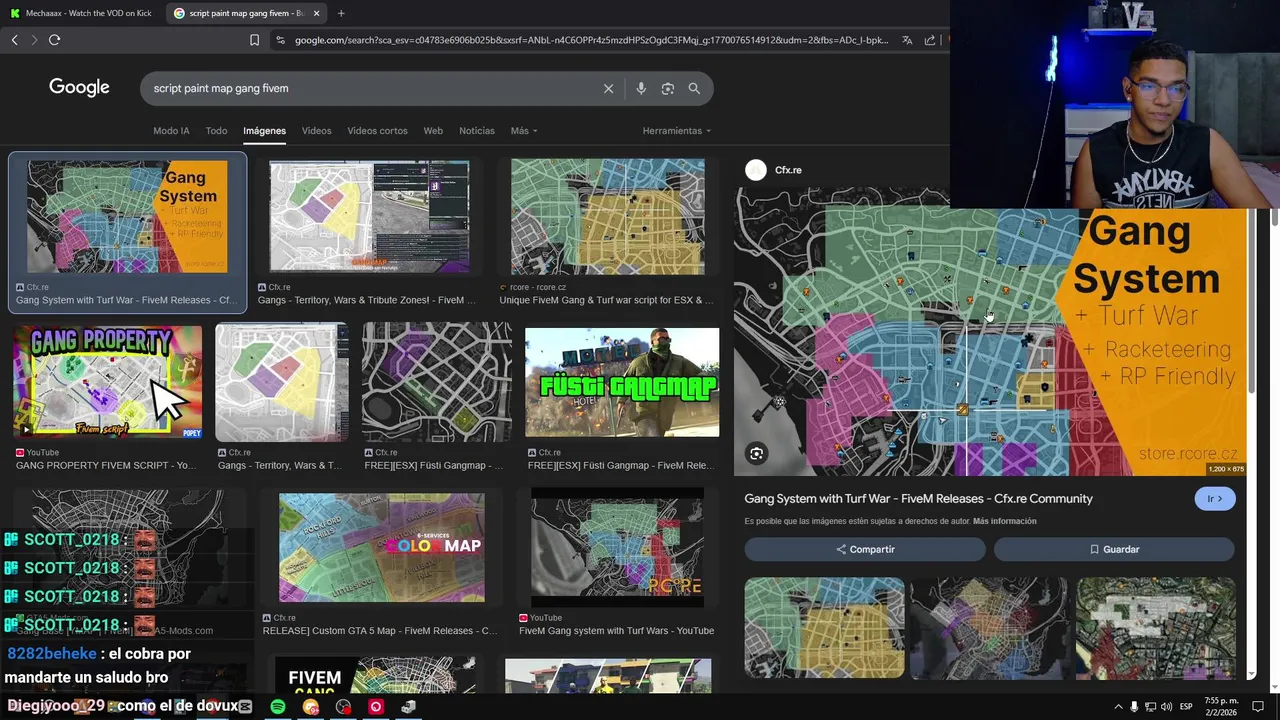Open 'FREE][ESX] Füsti Gangmap' purple-green map result
This screenshot has height=720, width=1280.
(x=437, y=382)
